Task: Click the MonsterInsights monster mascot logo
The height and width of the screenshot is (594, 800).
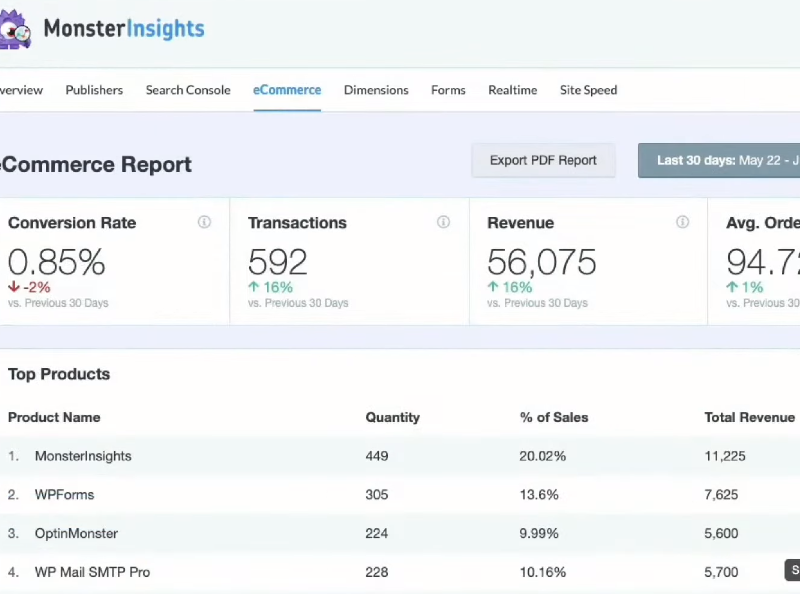Action: [16, 29]
